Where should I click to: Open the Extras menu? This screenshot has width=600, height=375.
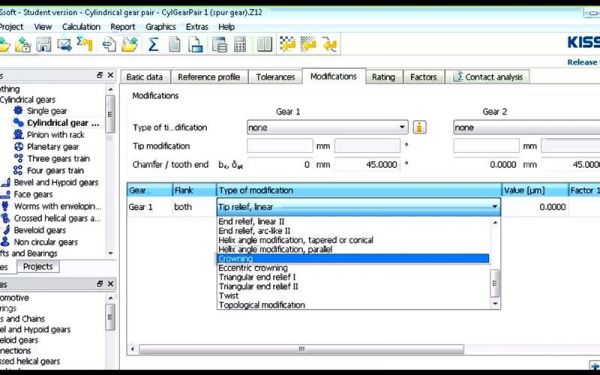(x=197, y=27)
